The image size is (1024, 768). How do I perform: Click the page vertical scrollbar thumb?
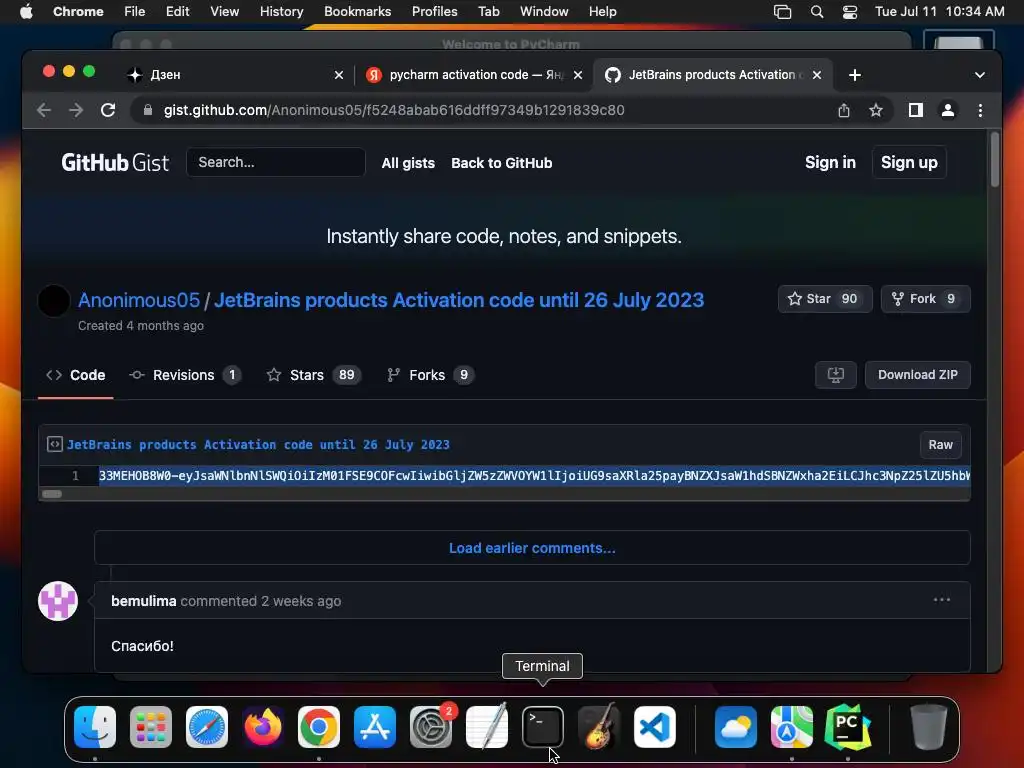(995, 160)
